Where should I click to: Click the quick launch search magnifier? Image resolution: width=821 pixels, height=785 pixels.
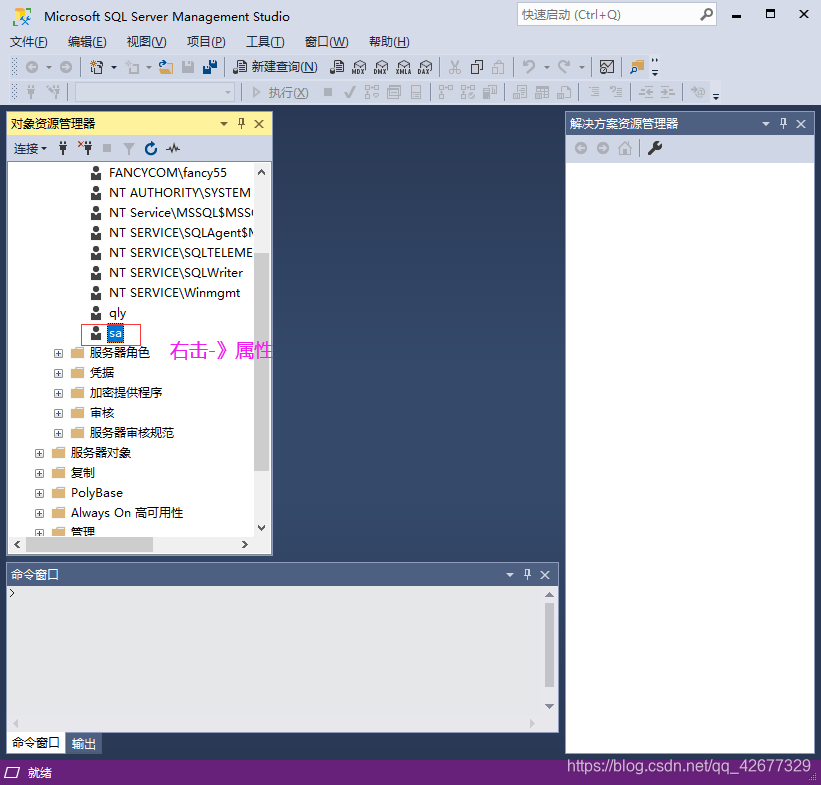[706, 15]
